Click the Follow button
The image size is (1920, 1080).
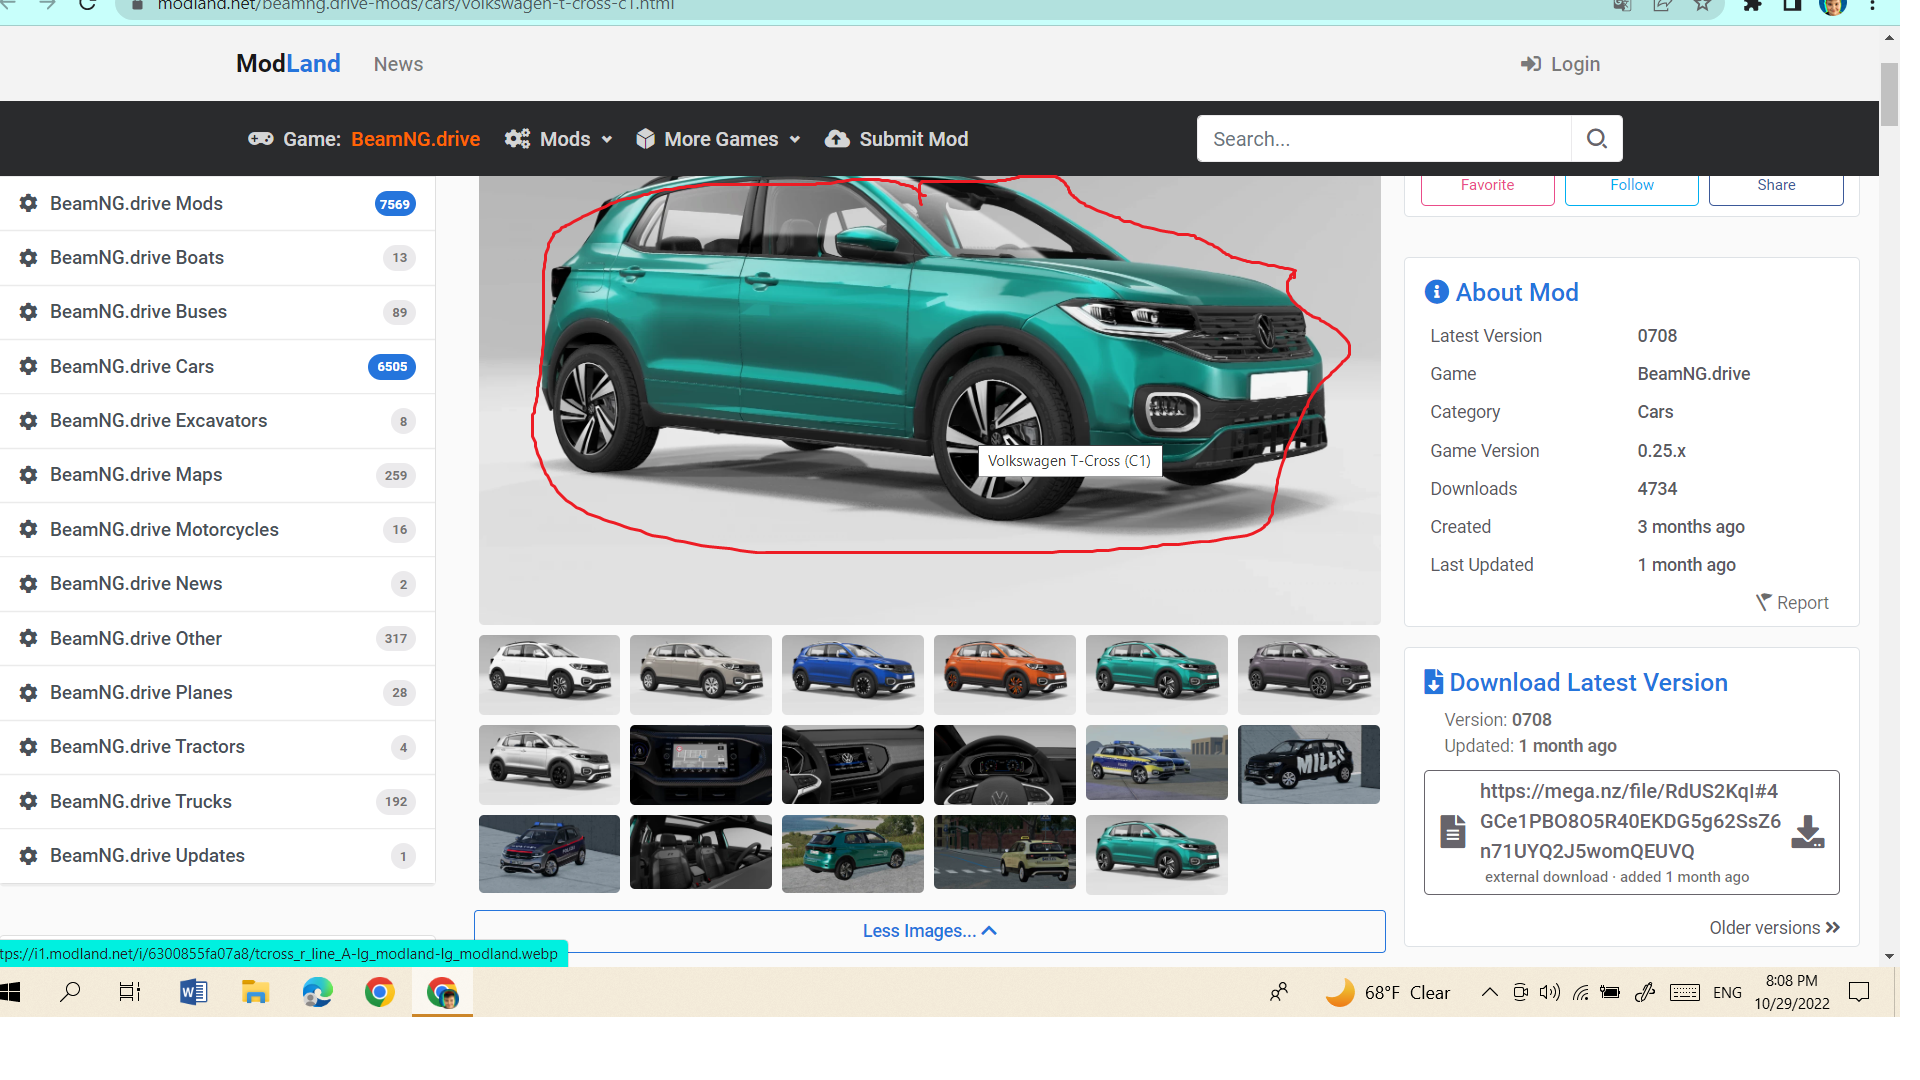(x=1631, y=187)
